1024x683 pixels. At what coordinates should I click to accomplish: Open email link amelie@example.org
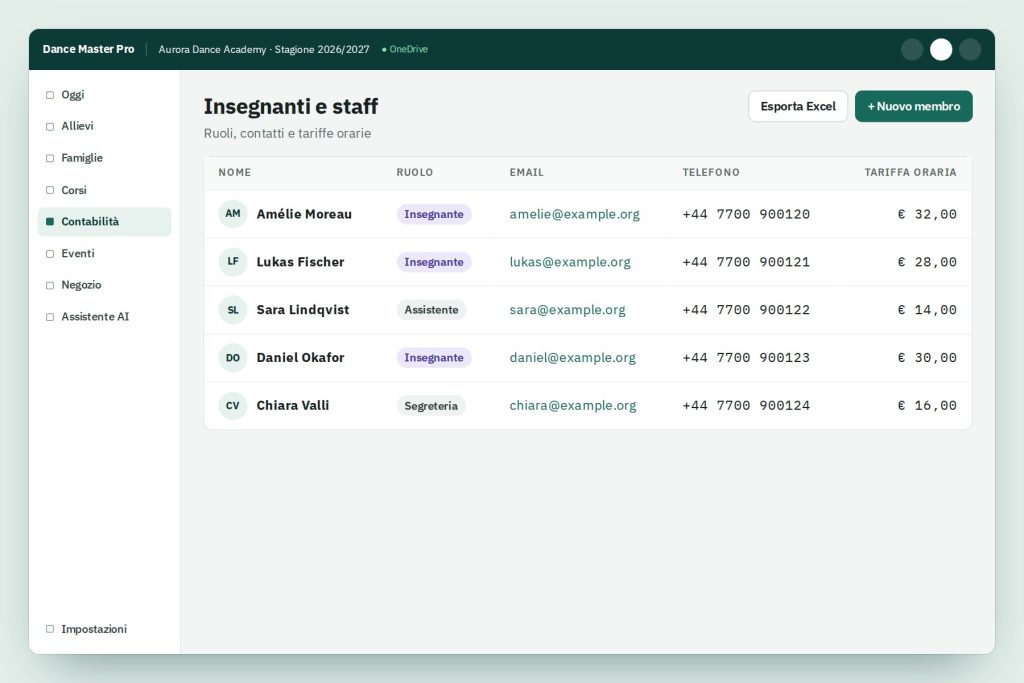[575, 214]
